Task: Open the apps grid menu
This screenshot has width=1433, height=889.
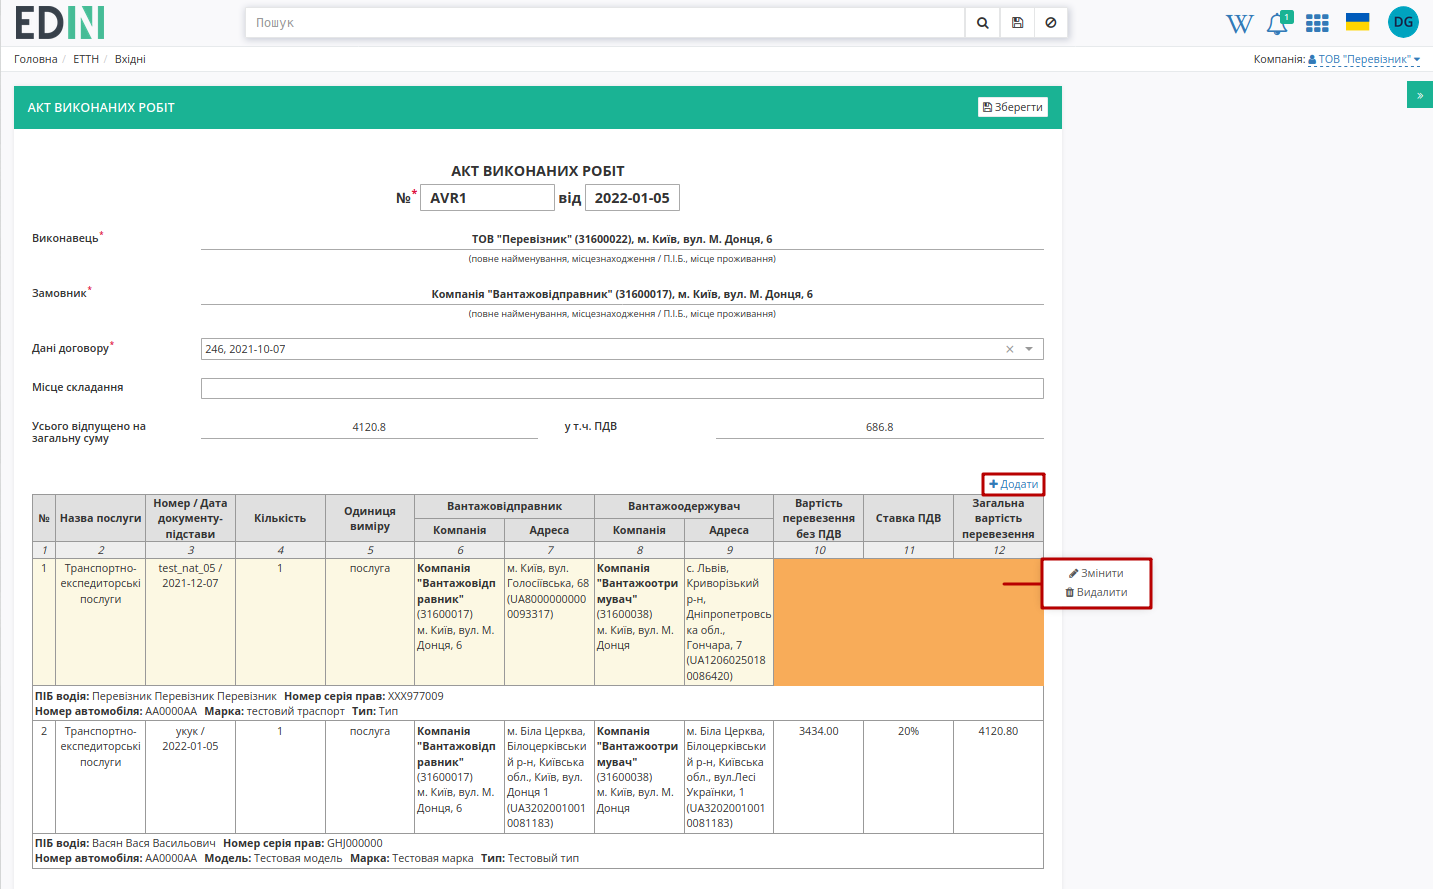Action: 1317,23
